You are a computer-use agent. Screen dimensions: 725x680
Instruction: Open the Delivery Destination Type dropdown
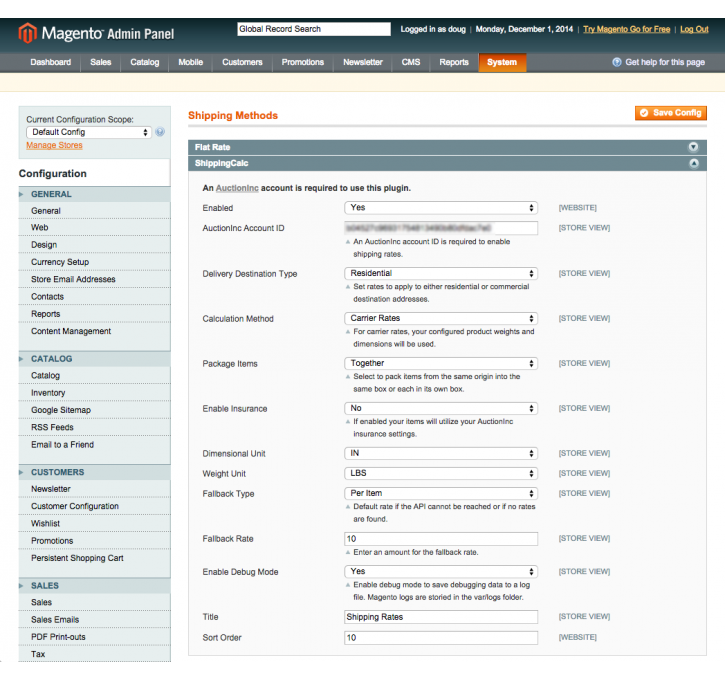[x=441, y=273]
